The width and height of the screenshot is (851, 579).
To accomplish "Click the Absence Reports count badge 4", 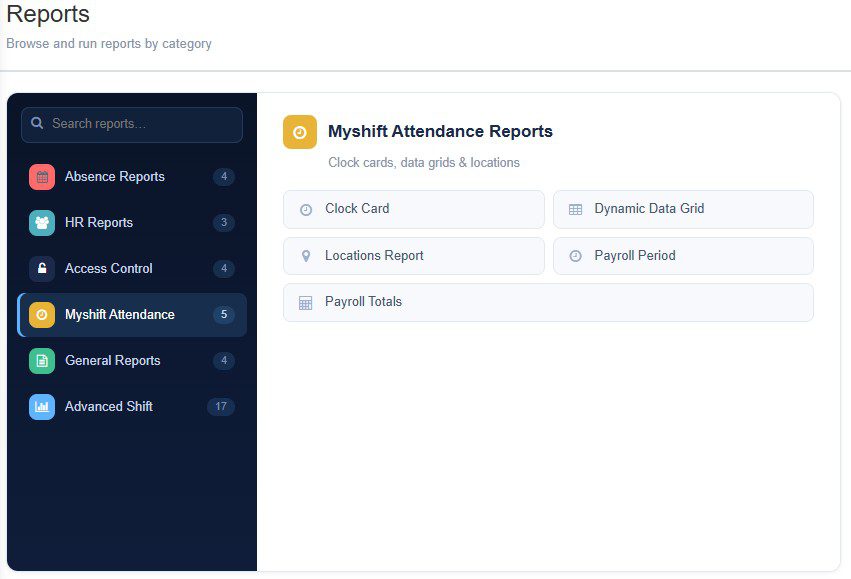I will point(224,177).
